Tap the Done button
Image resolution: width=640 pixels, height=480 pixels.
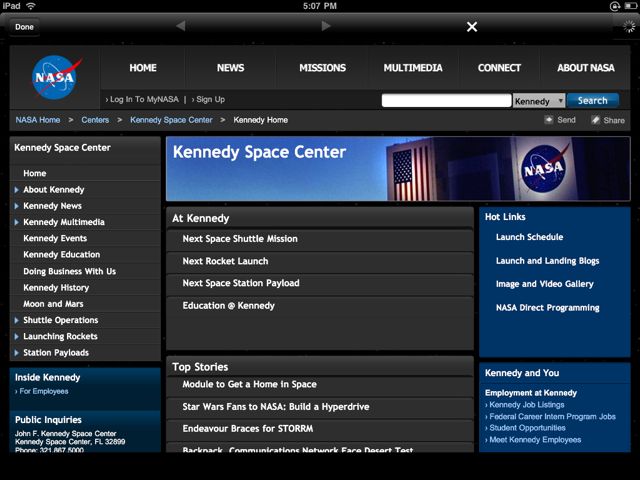24,27
